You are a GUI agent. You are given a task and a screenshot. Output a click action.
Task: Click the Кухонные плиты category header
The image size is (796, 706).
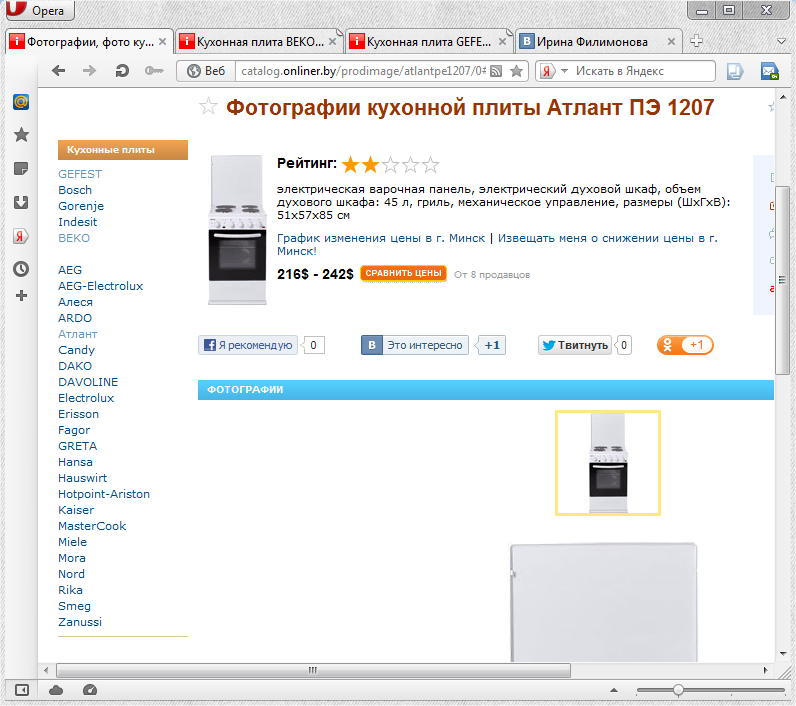pyautogui.click(x=123, y=150)
